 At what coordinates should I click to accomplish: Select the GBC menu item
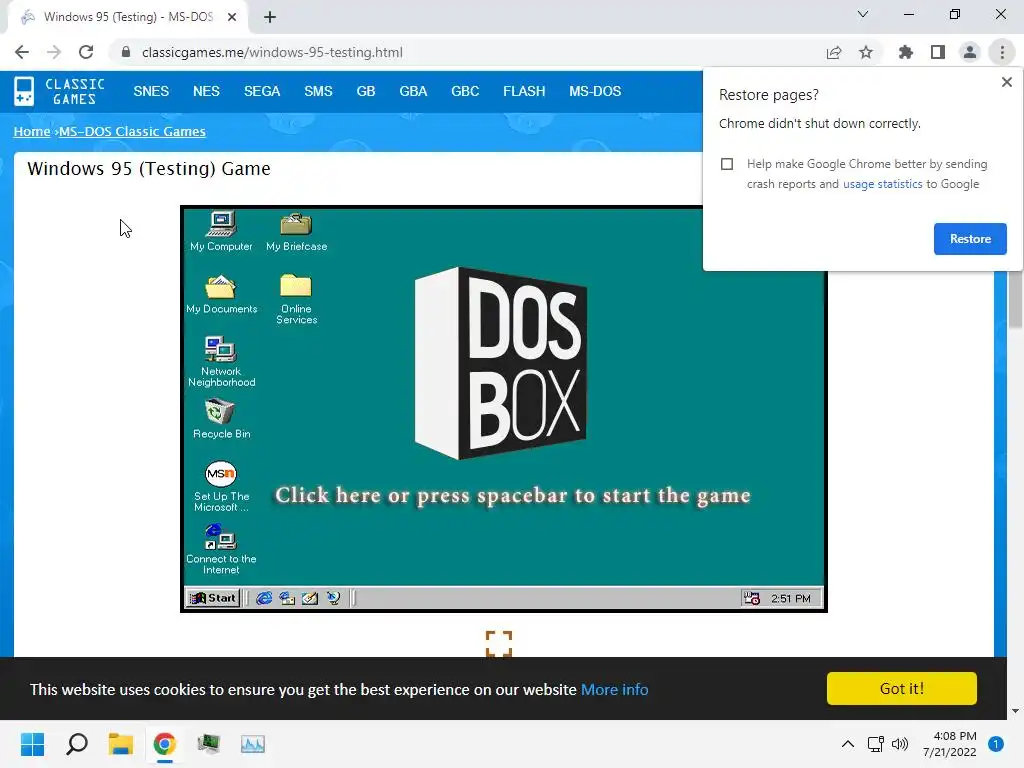465,91
